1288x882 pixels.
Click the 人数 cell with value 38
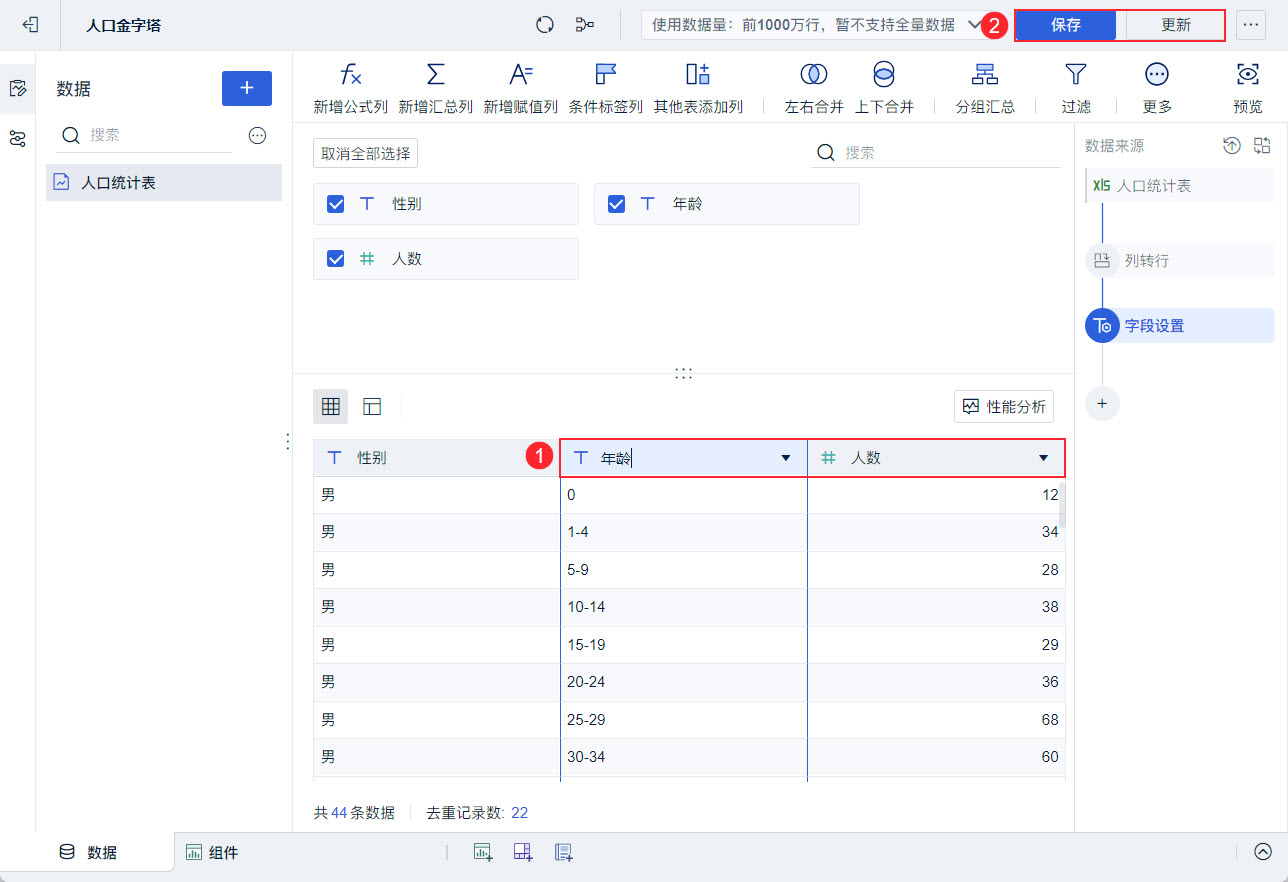point(936,607)
